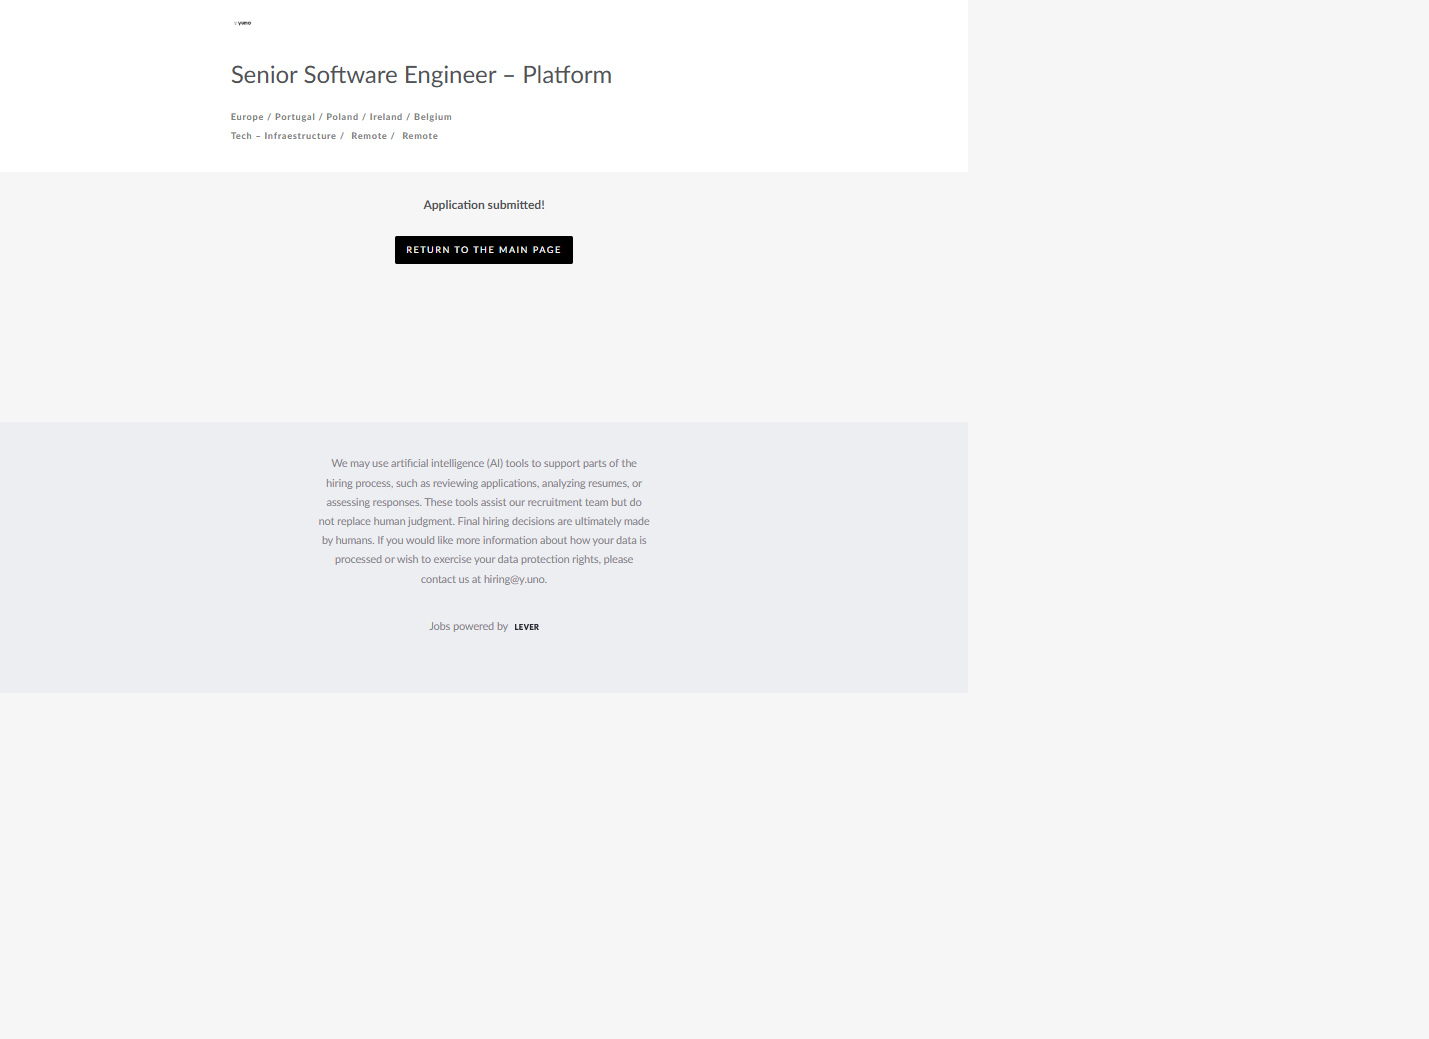Image resolution: width=1429 pixels, height=1039 pixels.
Task: Select the Europe location label
Action: (247, 117)
